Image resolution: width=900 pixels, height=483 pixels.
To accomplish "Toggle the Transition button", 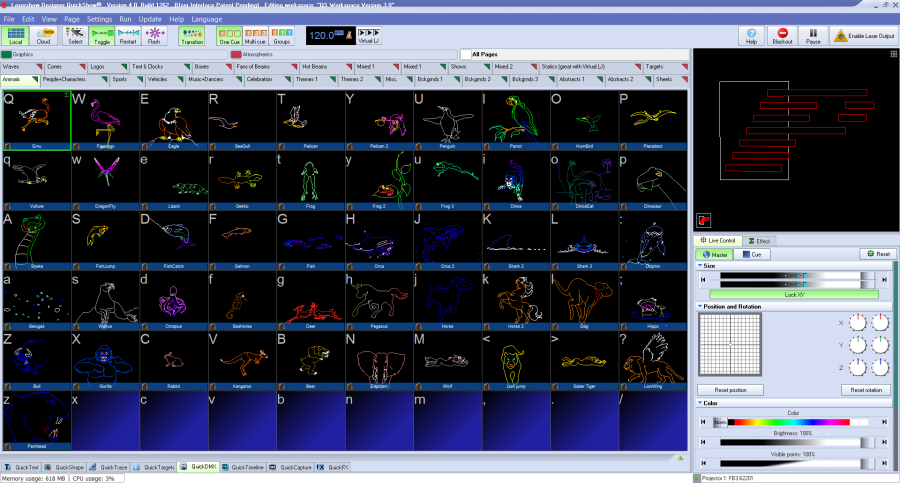I will [191, 36].
